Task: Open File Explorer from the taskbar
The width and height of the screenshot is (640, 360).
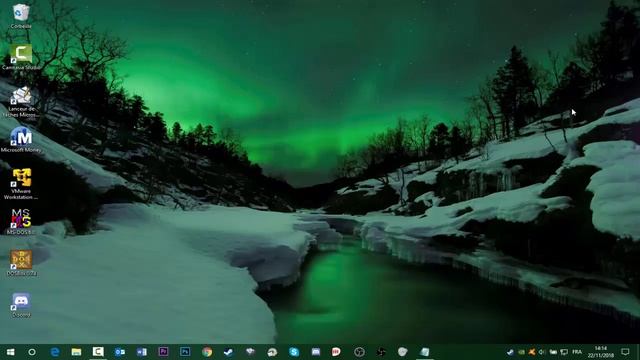Action: tap(76, 352)
